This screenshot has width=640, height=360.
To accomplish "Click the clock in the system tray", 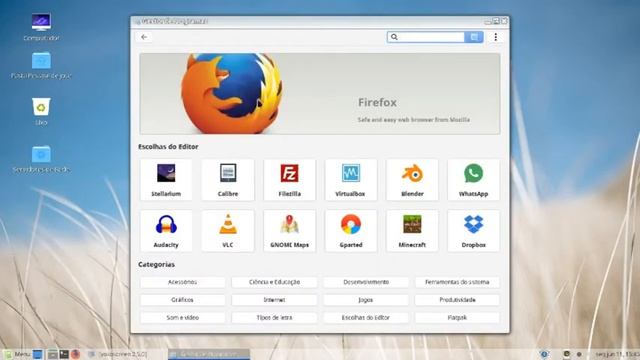I will click(617, 354).
